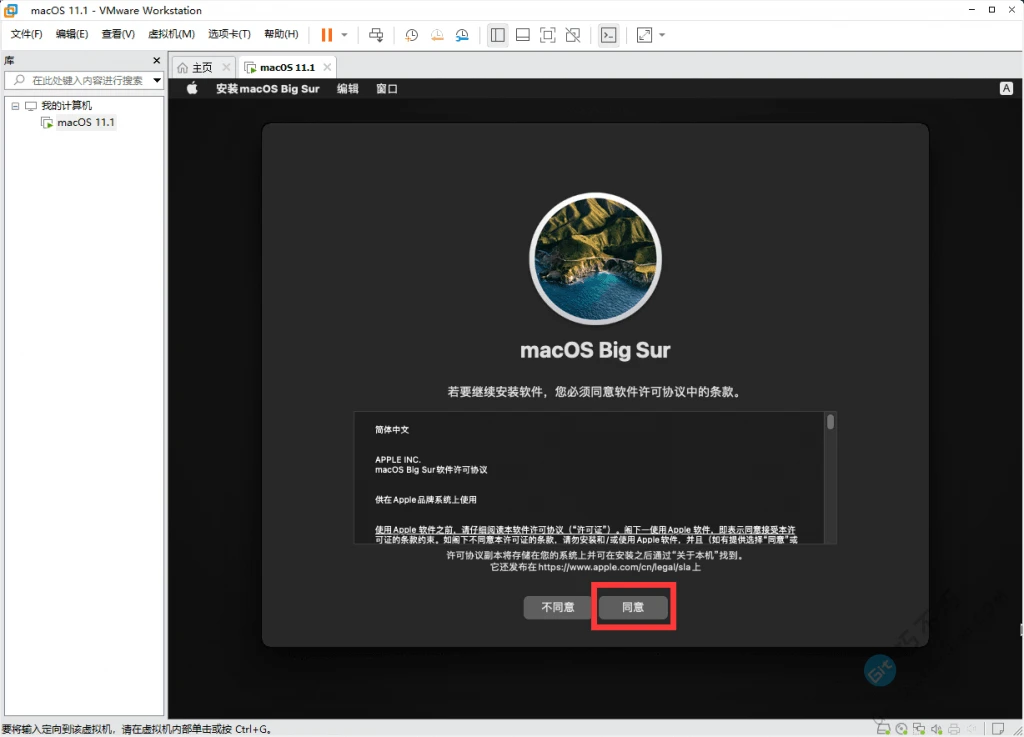The height and width of the screenshot is (737, 1024).
Task: Click the APPLE INC. line in the license
Action: (398, 460)
